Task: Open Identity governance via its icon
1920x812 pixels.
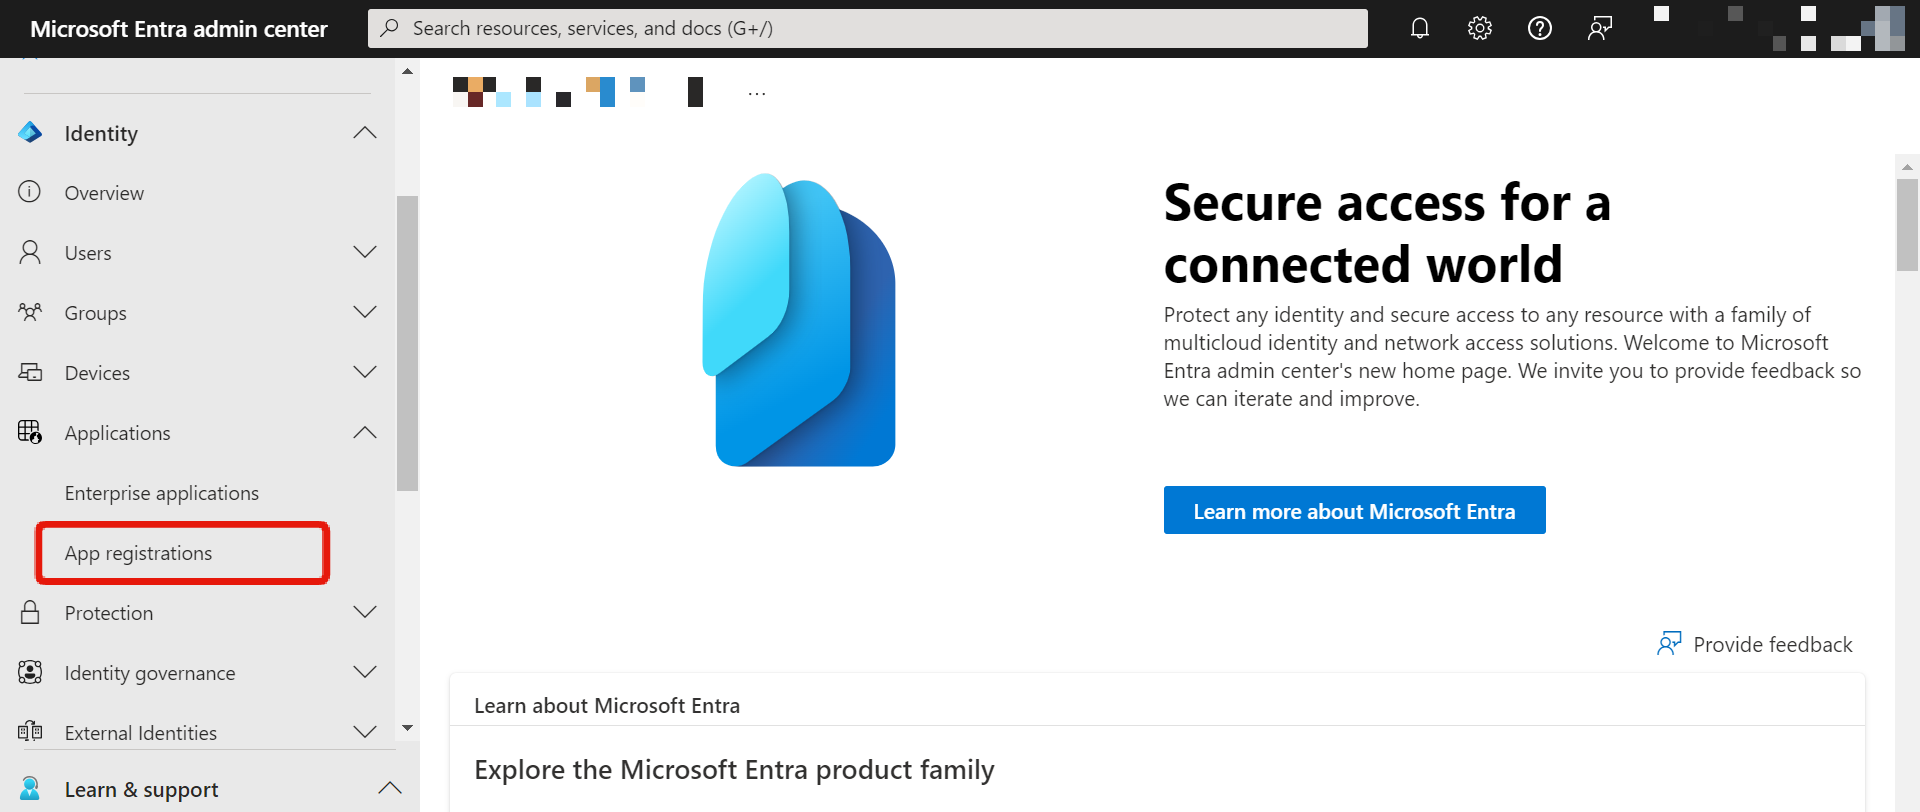Action: (x=30, y=672)
